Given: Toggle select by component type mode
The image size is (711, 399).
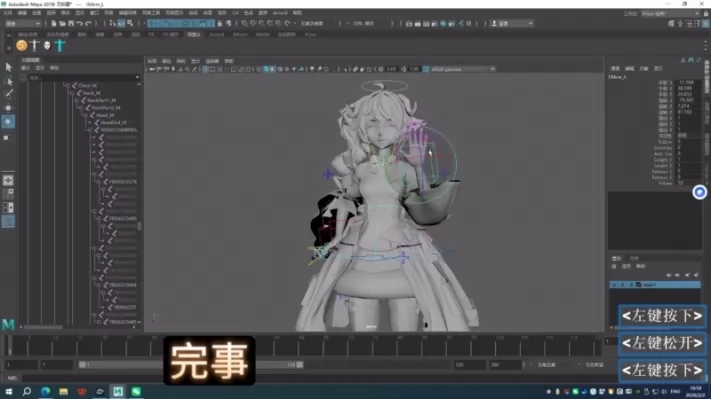Looking at the screenshot, I should (x=130, y=24).
